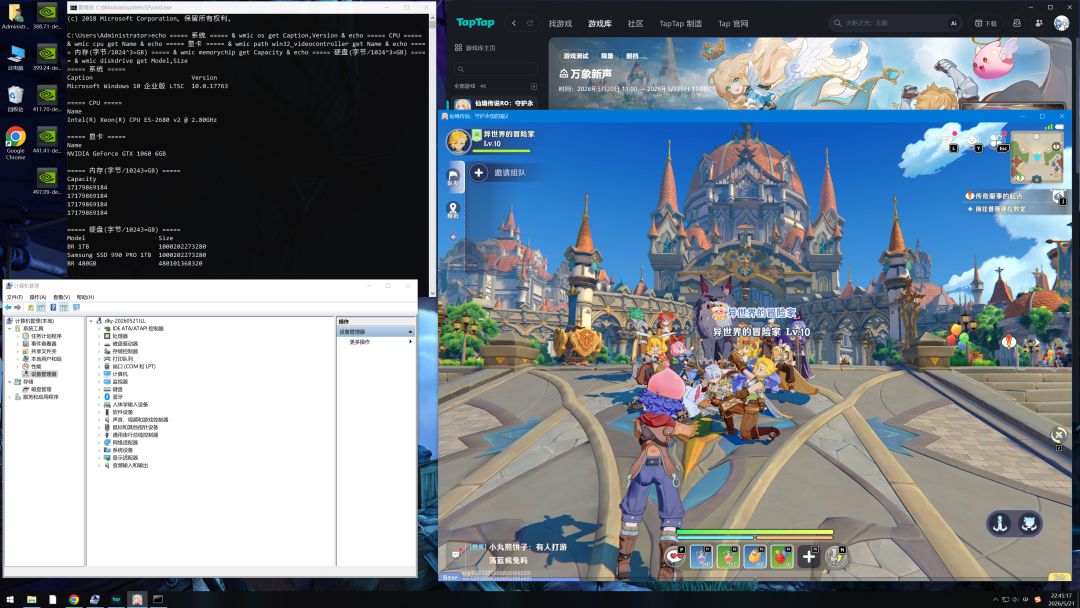Click the heart emote skill slot

[x=674, y=556]
